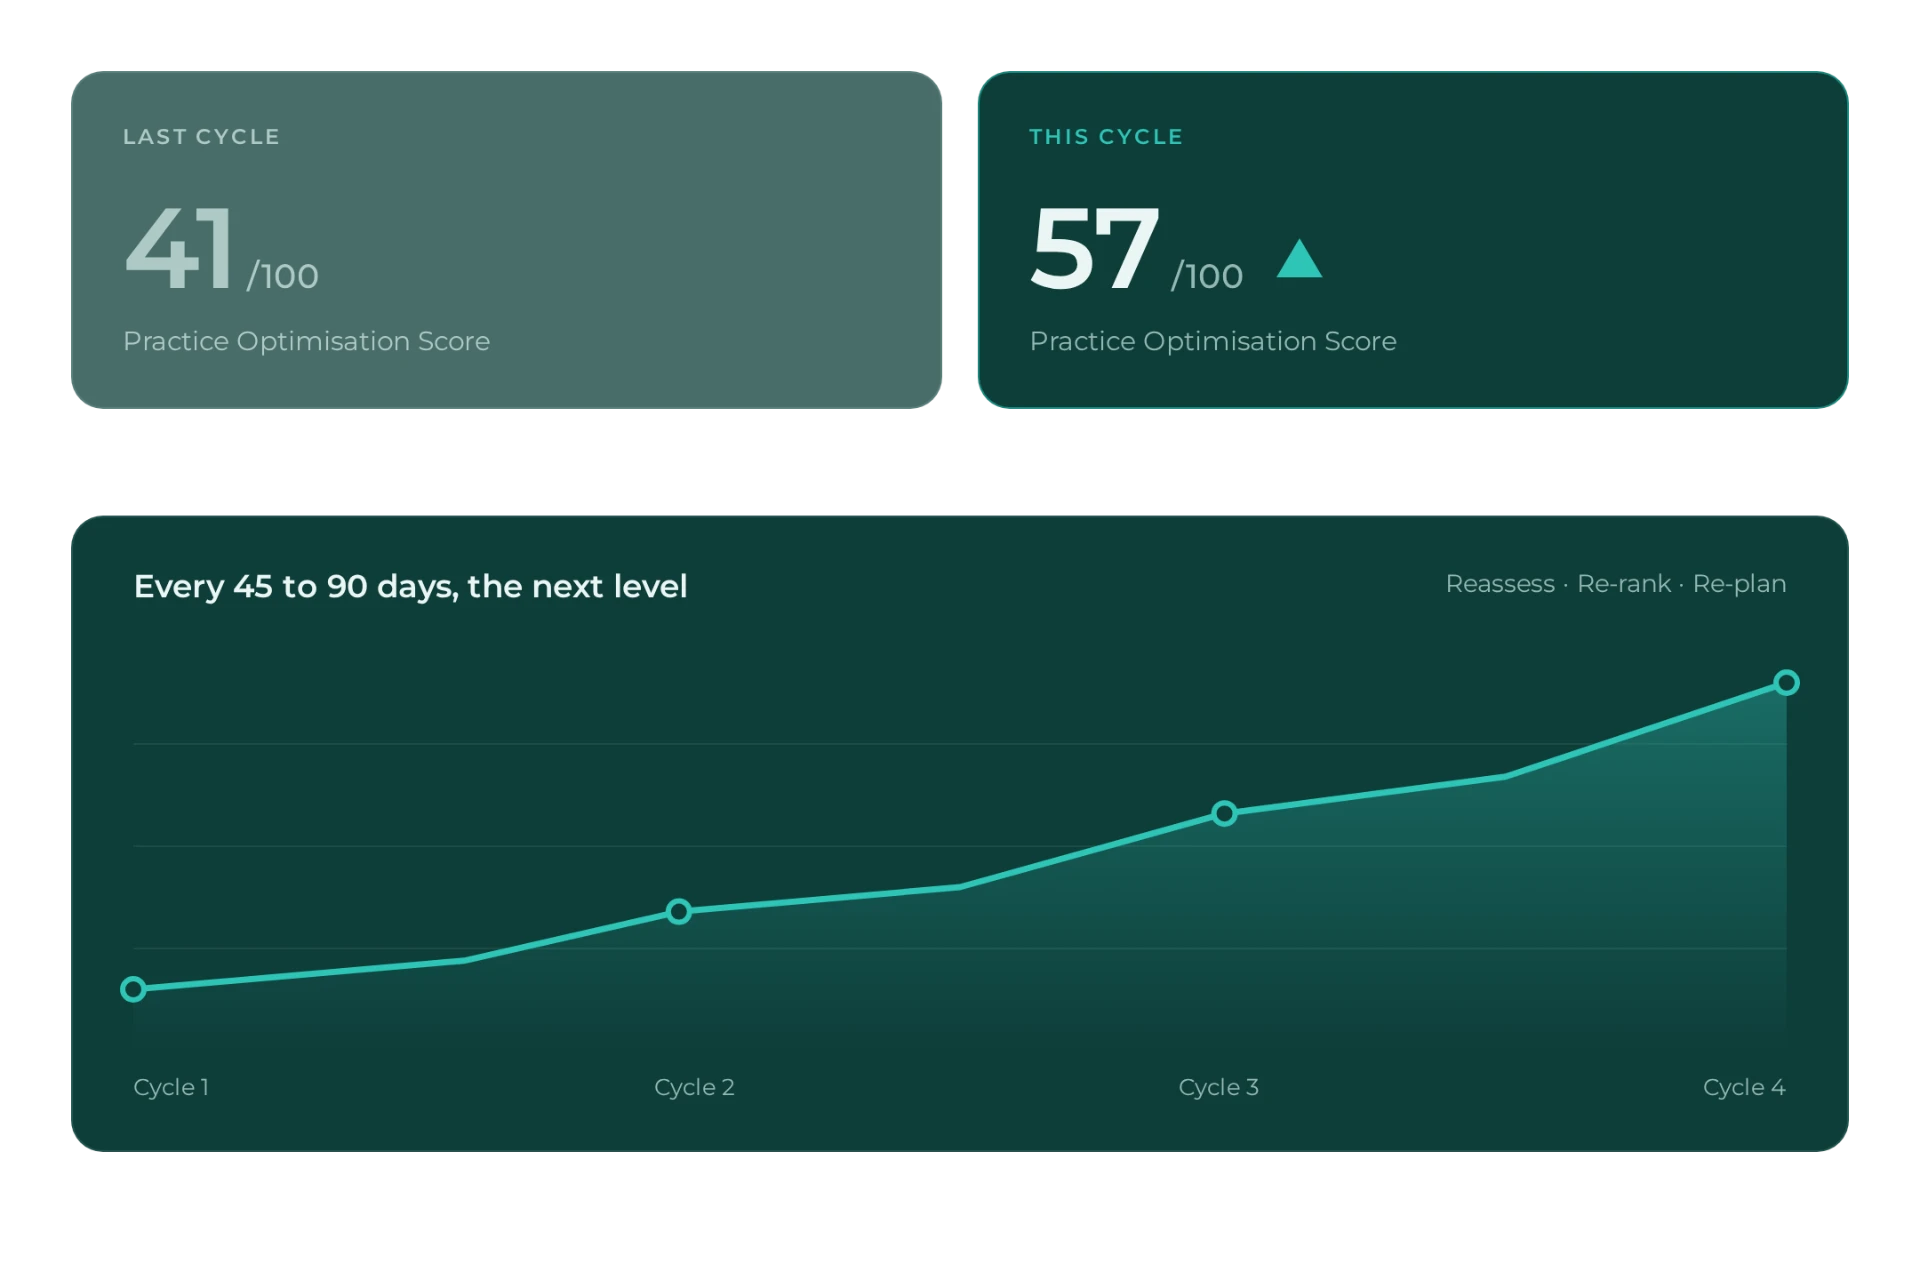Select the Cycle 4 data point on chart

[1786, 682]
